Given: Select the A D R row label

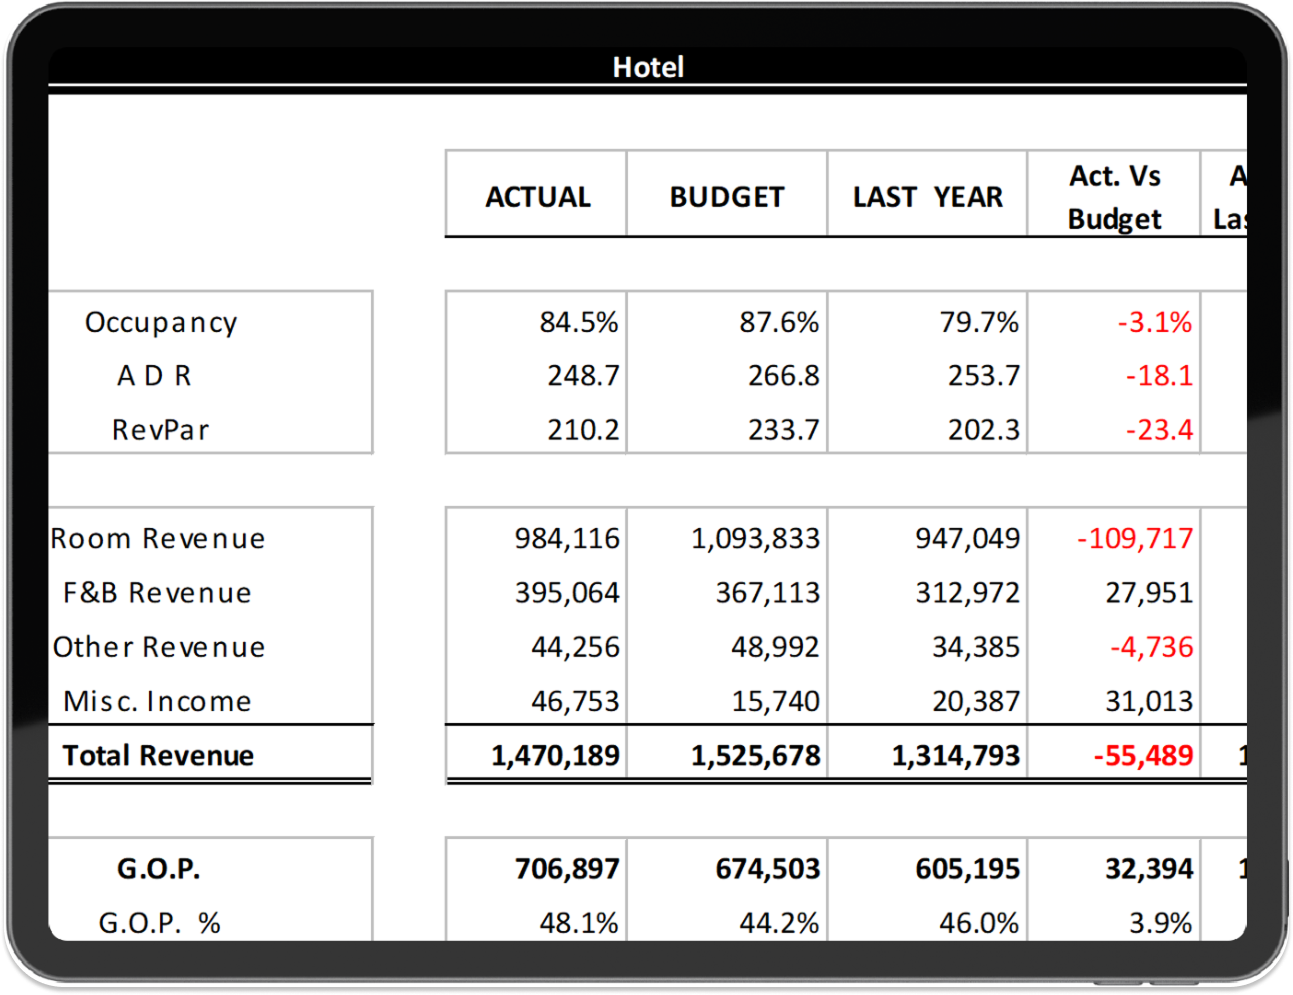Looking at the screenshot, I should [x=154, y=376].
